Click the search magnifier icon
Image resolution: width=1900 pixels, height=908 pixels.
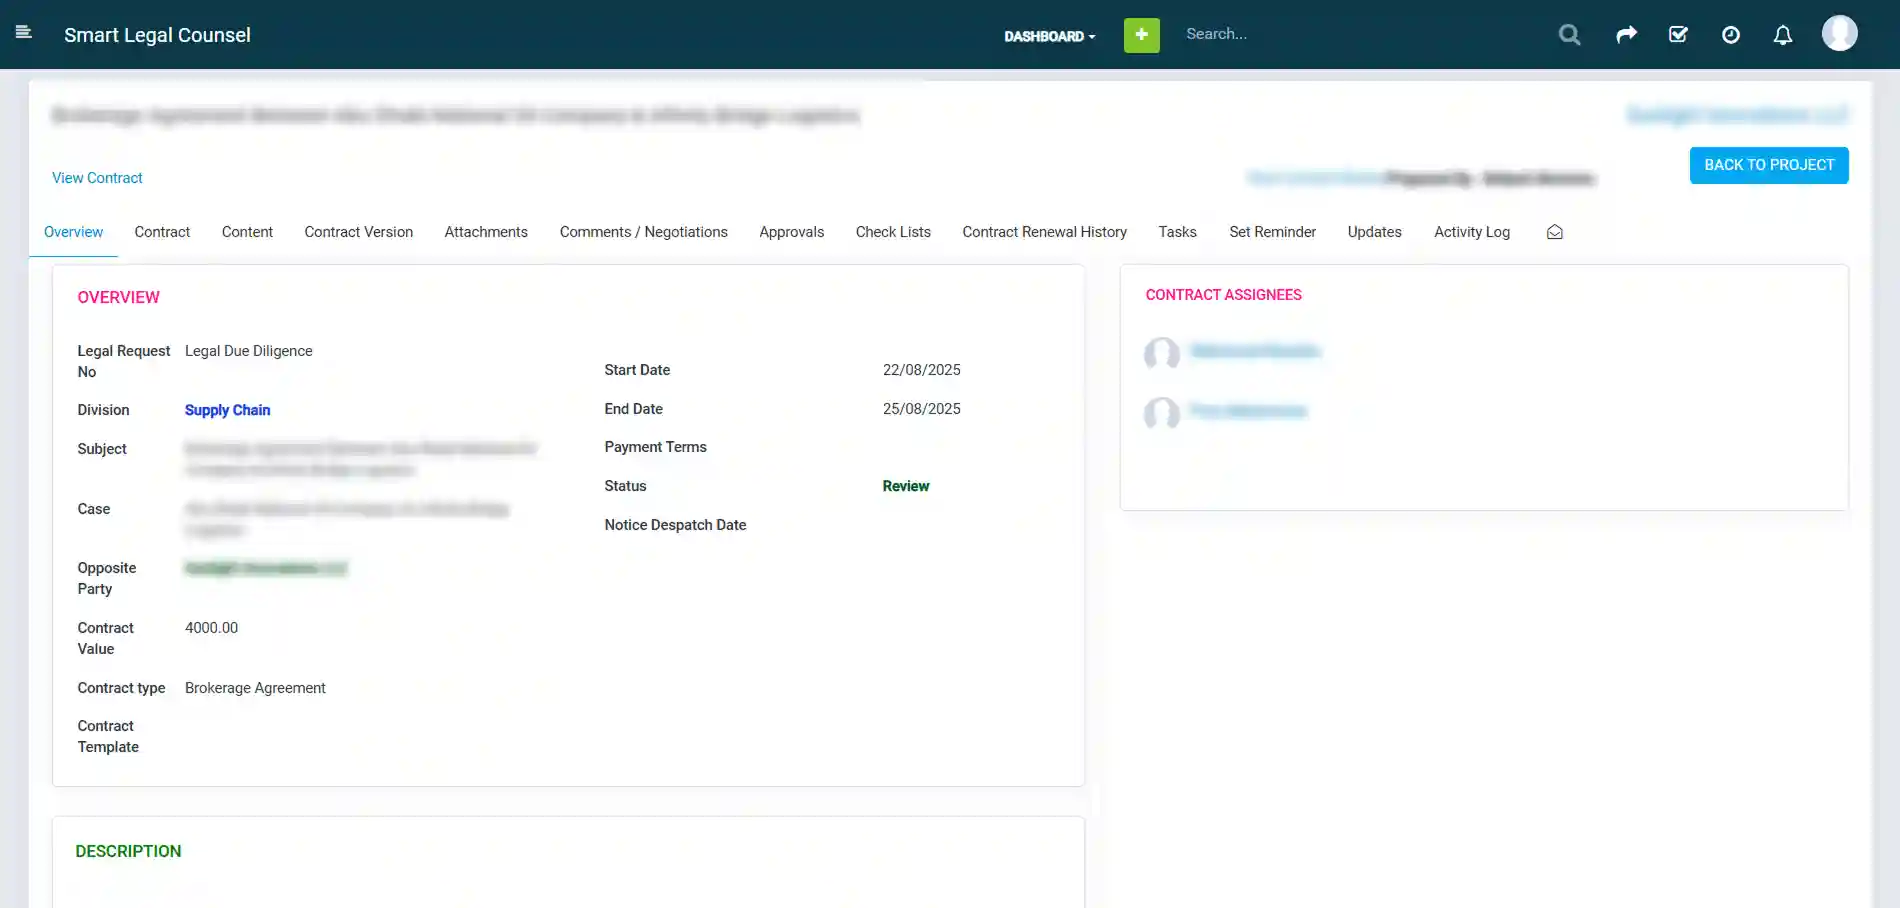pos(1569,34)
